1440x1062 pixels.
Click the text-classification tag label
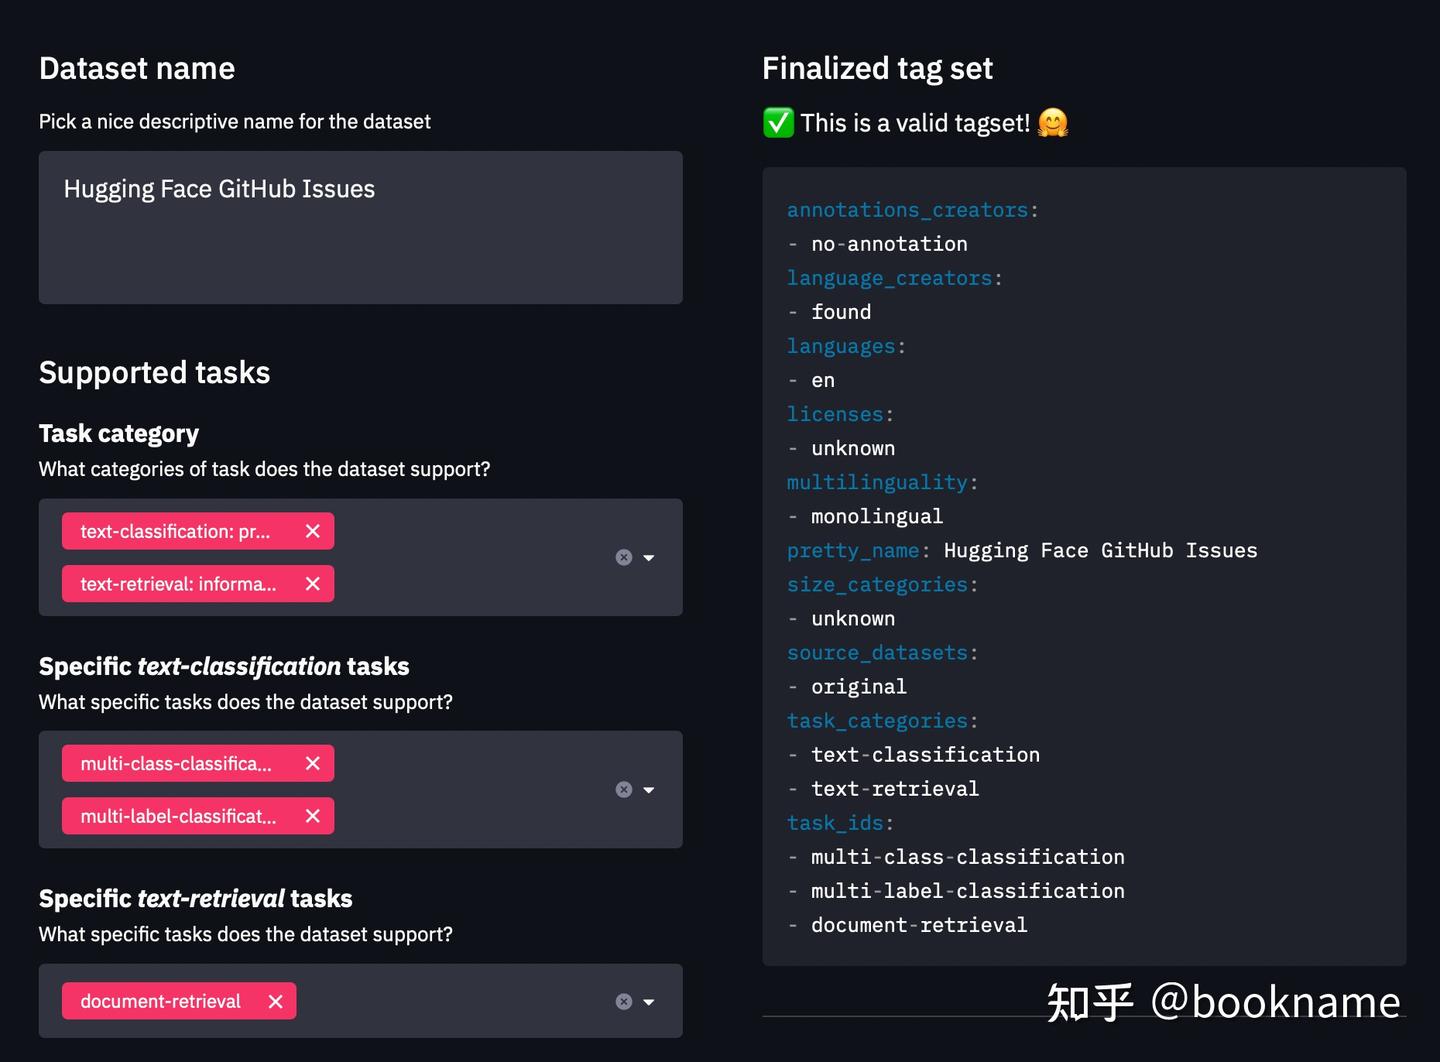click(176, 531)
